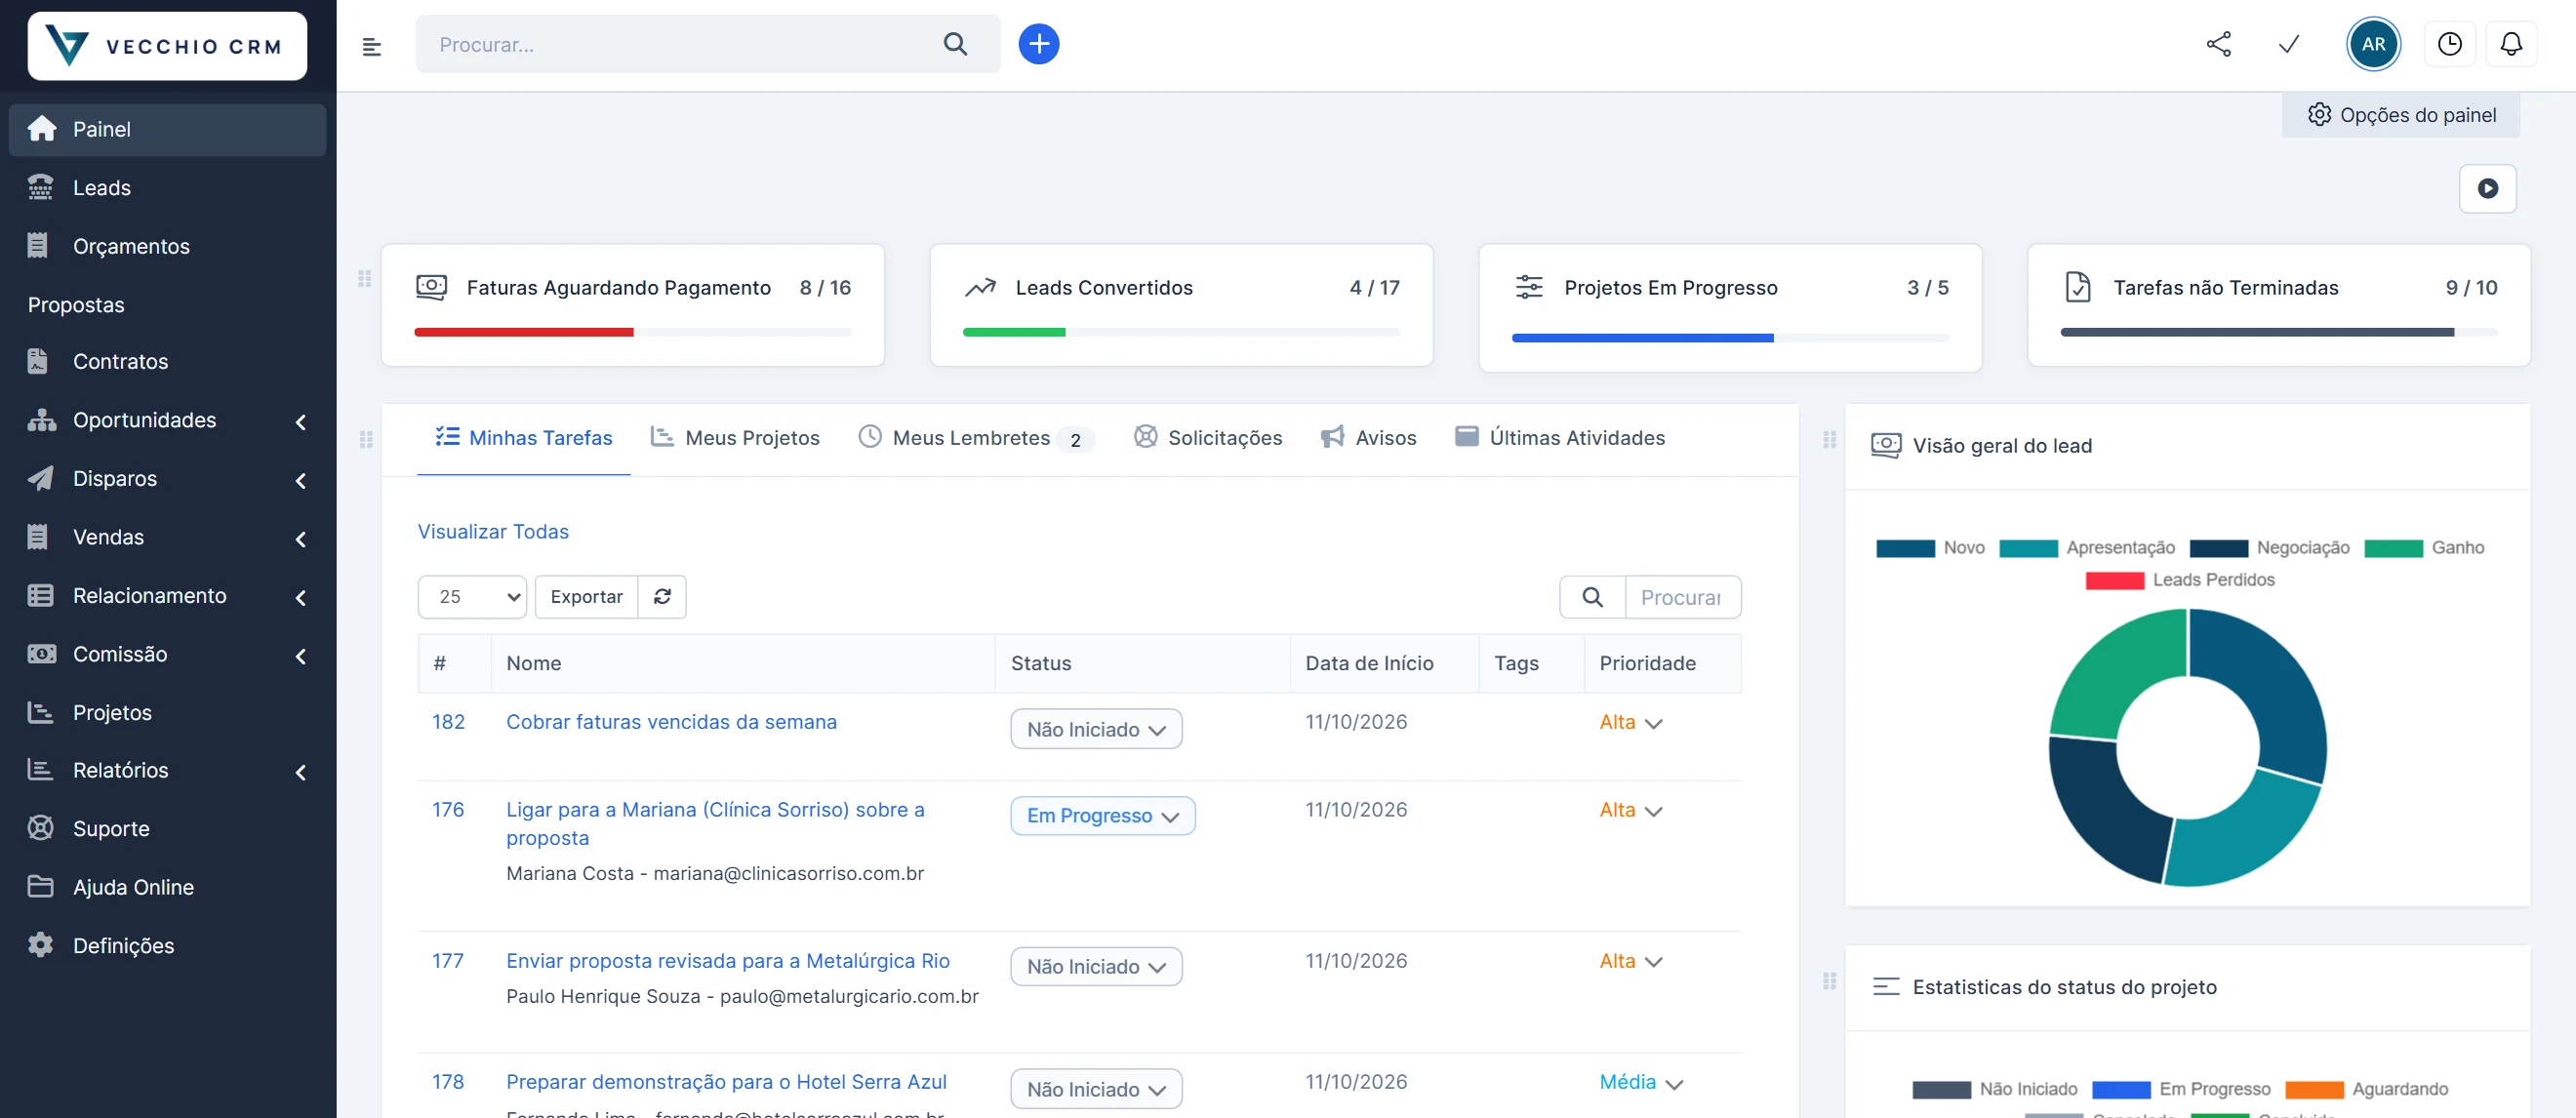Open the 25 rows-per-page dropdown

[472, 596]
